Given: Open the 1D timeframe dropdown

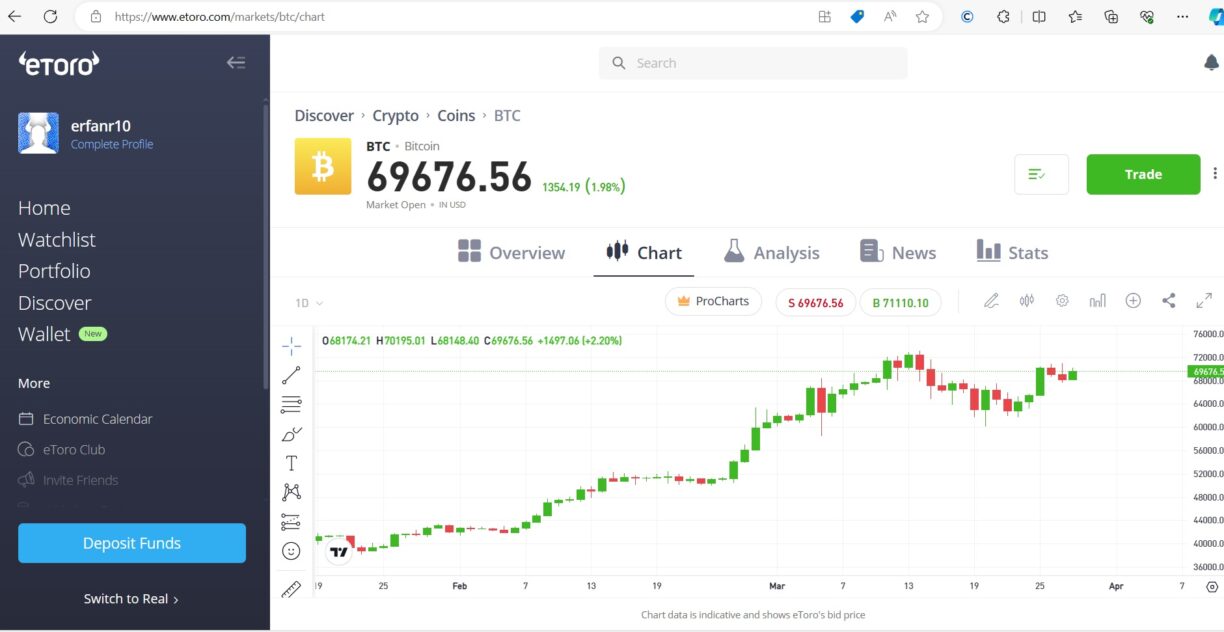Looking at the screenshot, I should 308,302.
